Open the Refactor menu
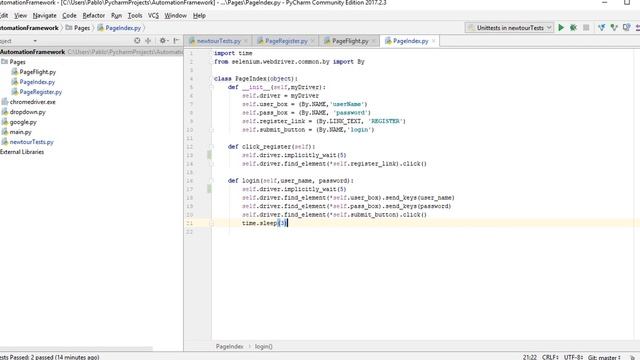Screen dimensions: 640x360 point(93,16)
